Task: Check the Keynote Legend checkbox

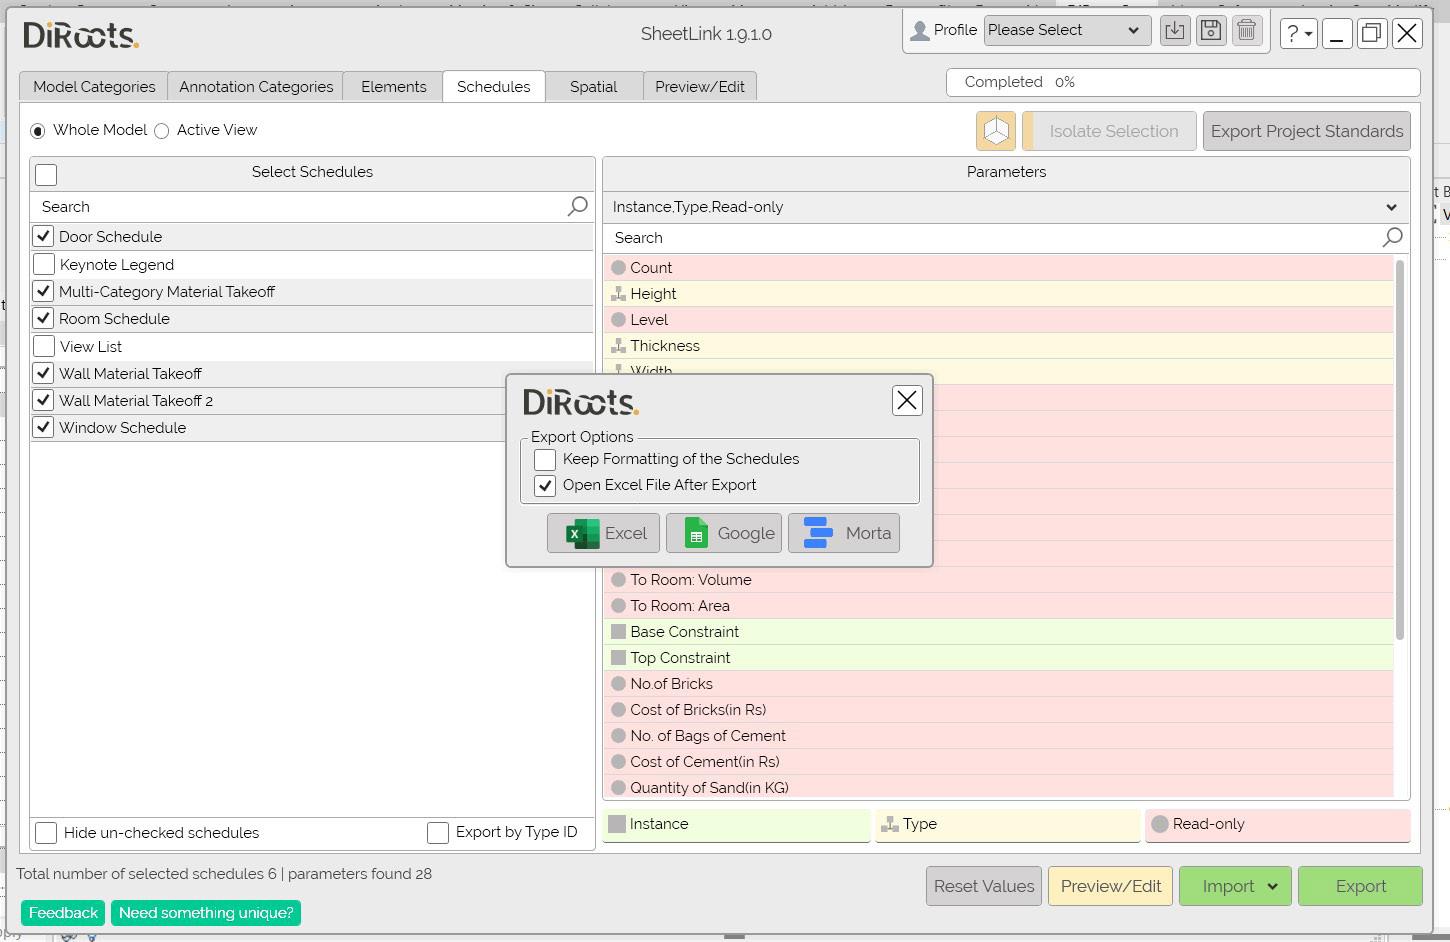Action: click(43, 264)
